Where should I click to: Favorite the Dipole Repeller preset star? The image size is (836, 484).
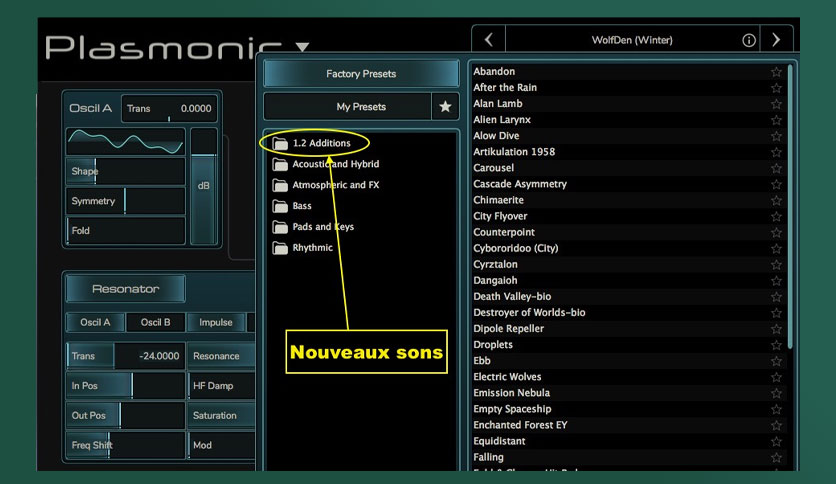[776, 329]
